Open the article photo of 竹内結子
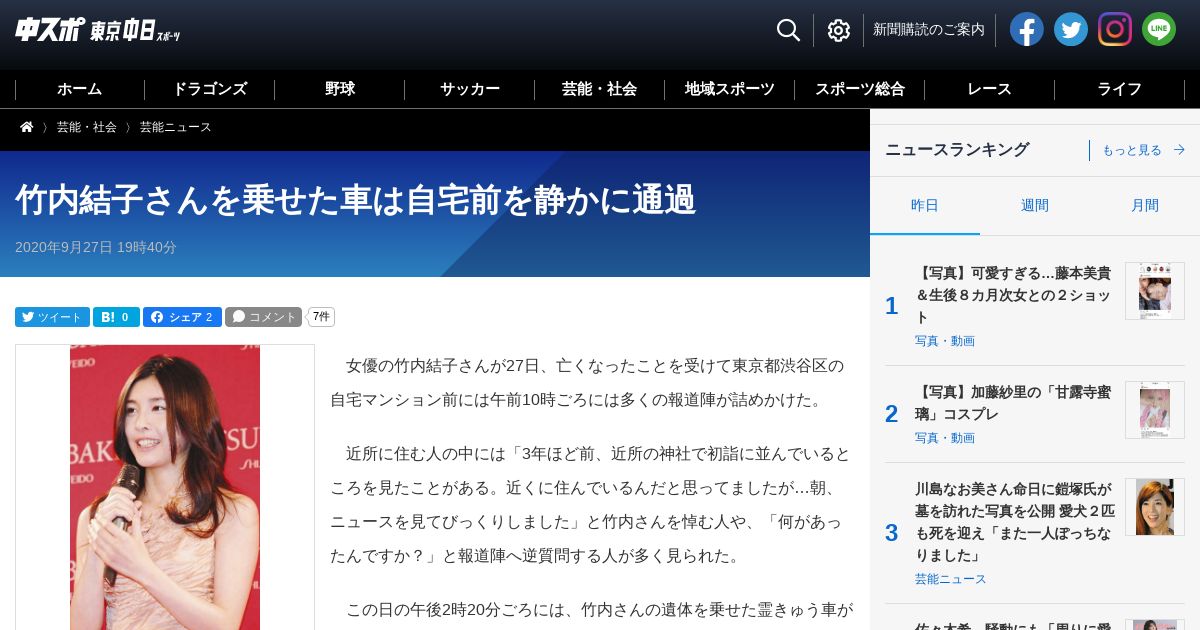 click(x=165, y=488)
